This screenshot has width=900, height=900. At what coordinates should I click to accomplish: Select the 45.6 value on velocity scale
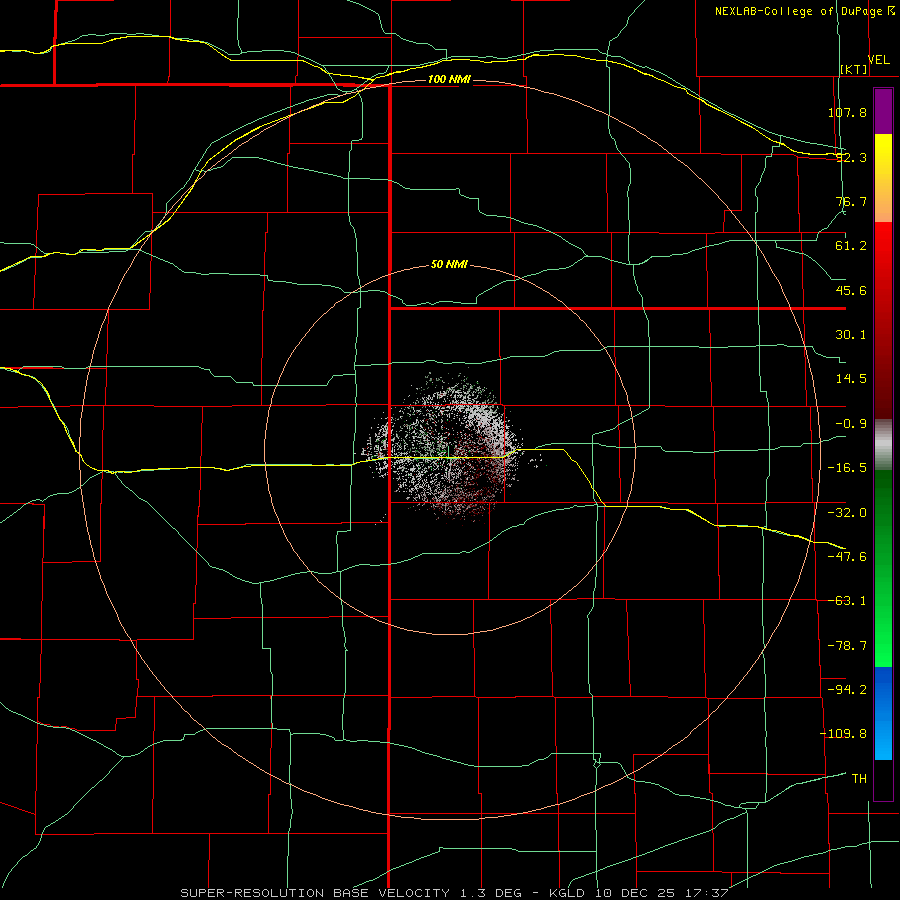point(851,290)
